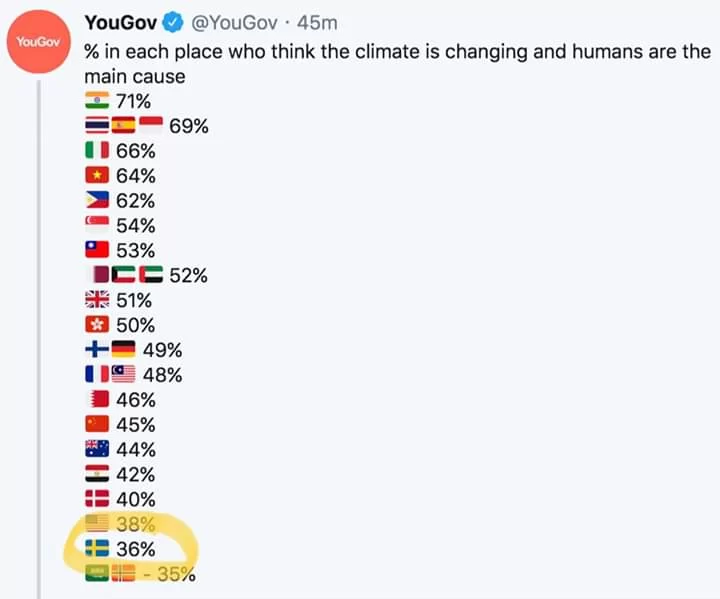This screenshot has width=720, height=599.
Task: Click the Taiwan flag at 53%
Action: (x=98, y=250)
